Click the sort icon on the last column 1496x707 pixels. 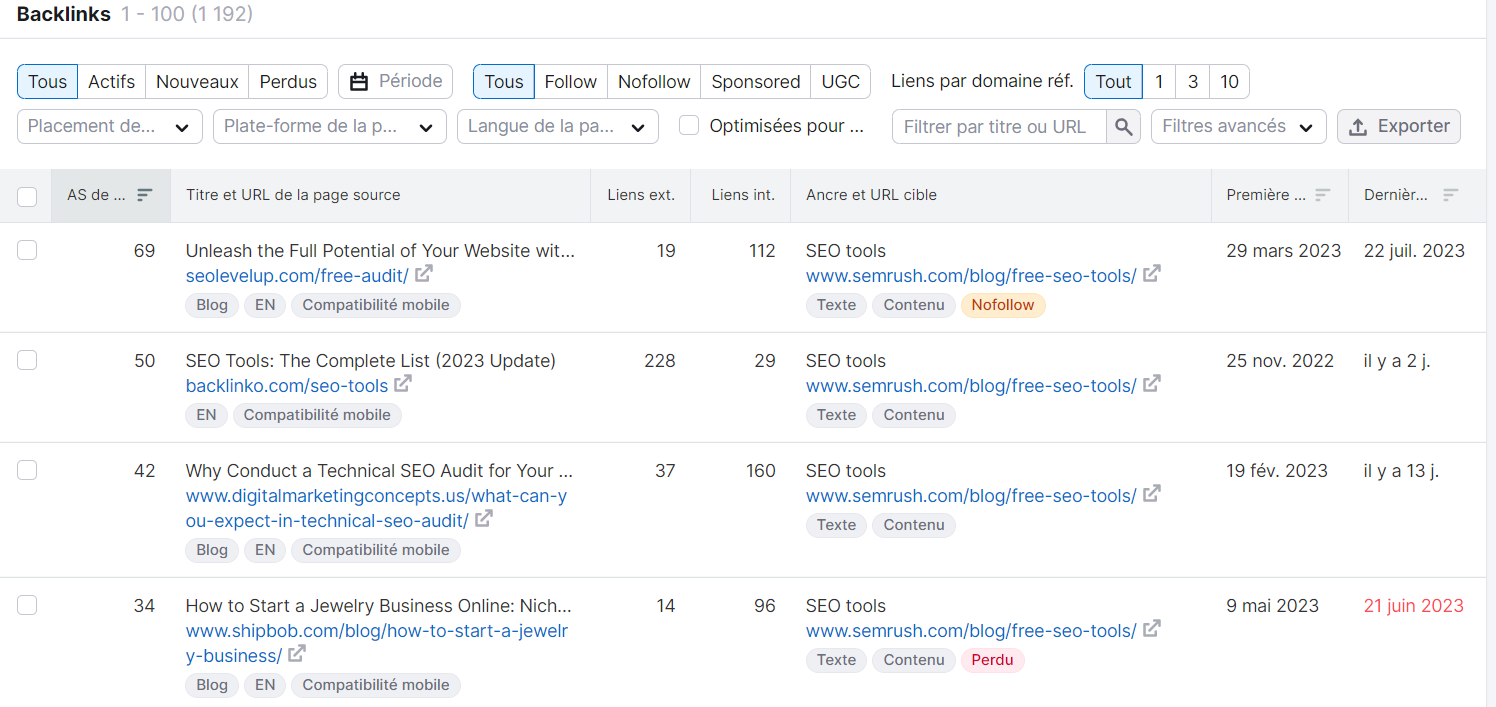pyautogui.click(x=1450, y=196)
